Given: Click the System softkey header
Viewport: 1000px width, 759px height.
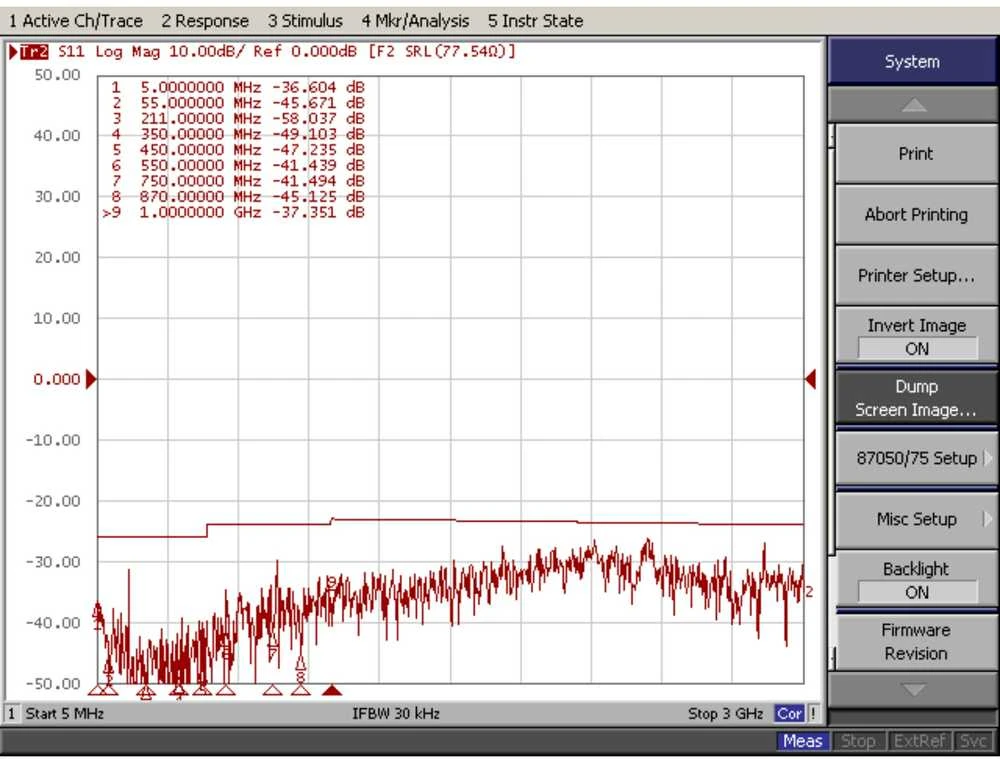Looking at the screenshot, I should [912, 61].
